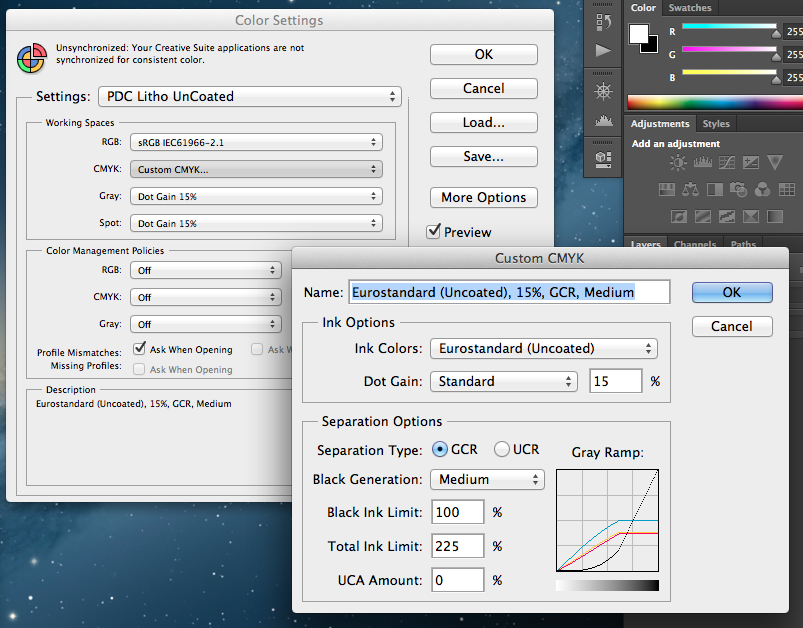The width and height of the screenshot is (803, 628).
Task: Add a Color Balance adjustment
Action: point(688,189)
